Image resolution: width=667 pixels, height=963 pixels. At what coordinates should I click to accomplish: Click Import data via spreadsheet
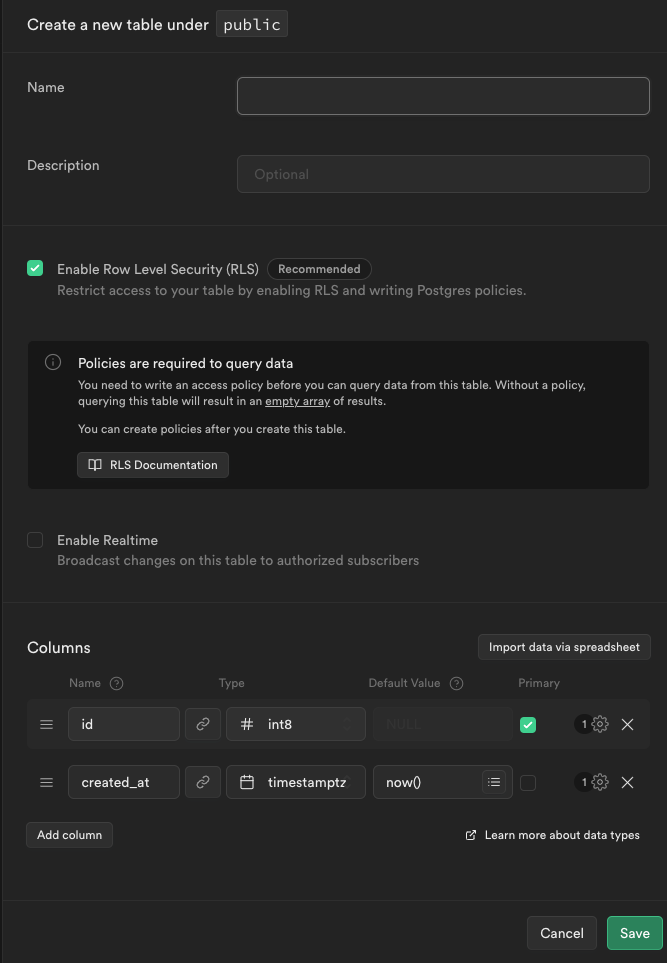point(564,647)
